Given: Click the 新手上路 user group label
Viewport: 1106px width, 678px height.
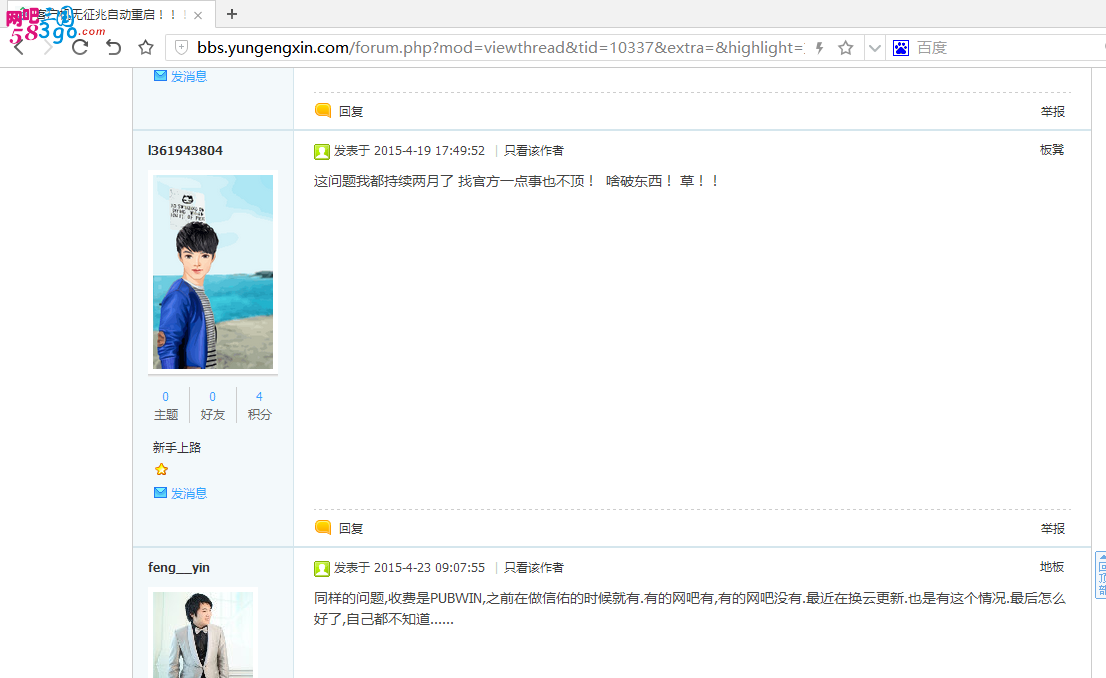Looking at the screenshot, I should pos(177,447).
